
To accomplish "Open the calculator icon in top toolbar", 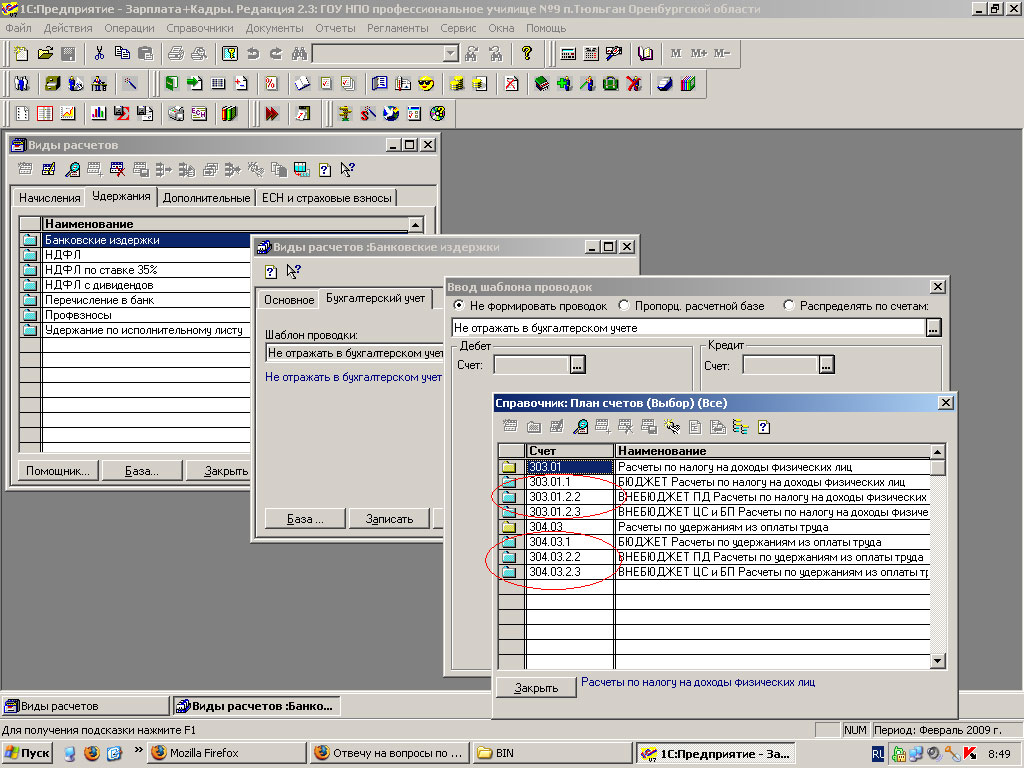I will click(x=568, y=53).
